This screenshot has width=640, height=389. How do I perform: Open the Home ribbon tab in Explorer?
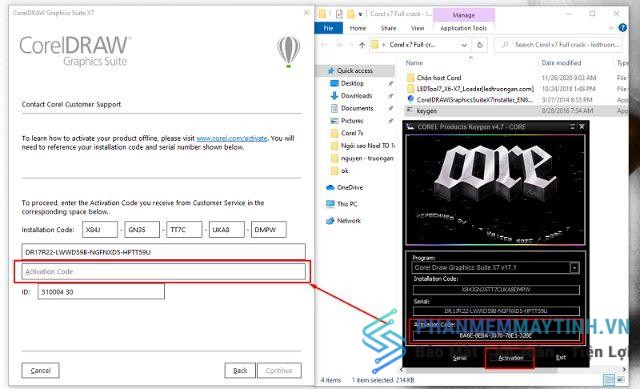pos(358,28)
